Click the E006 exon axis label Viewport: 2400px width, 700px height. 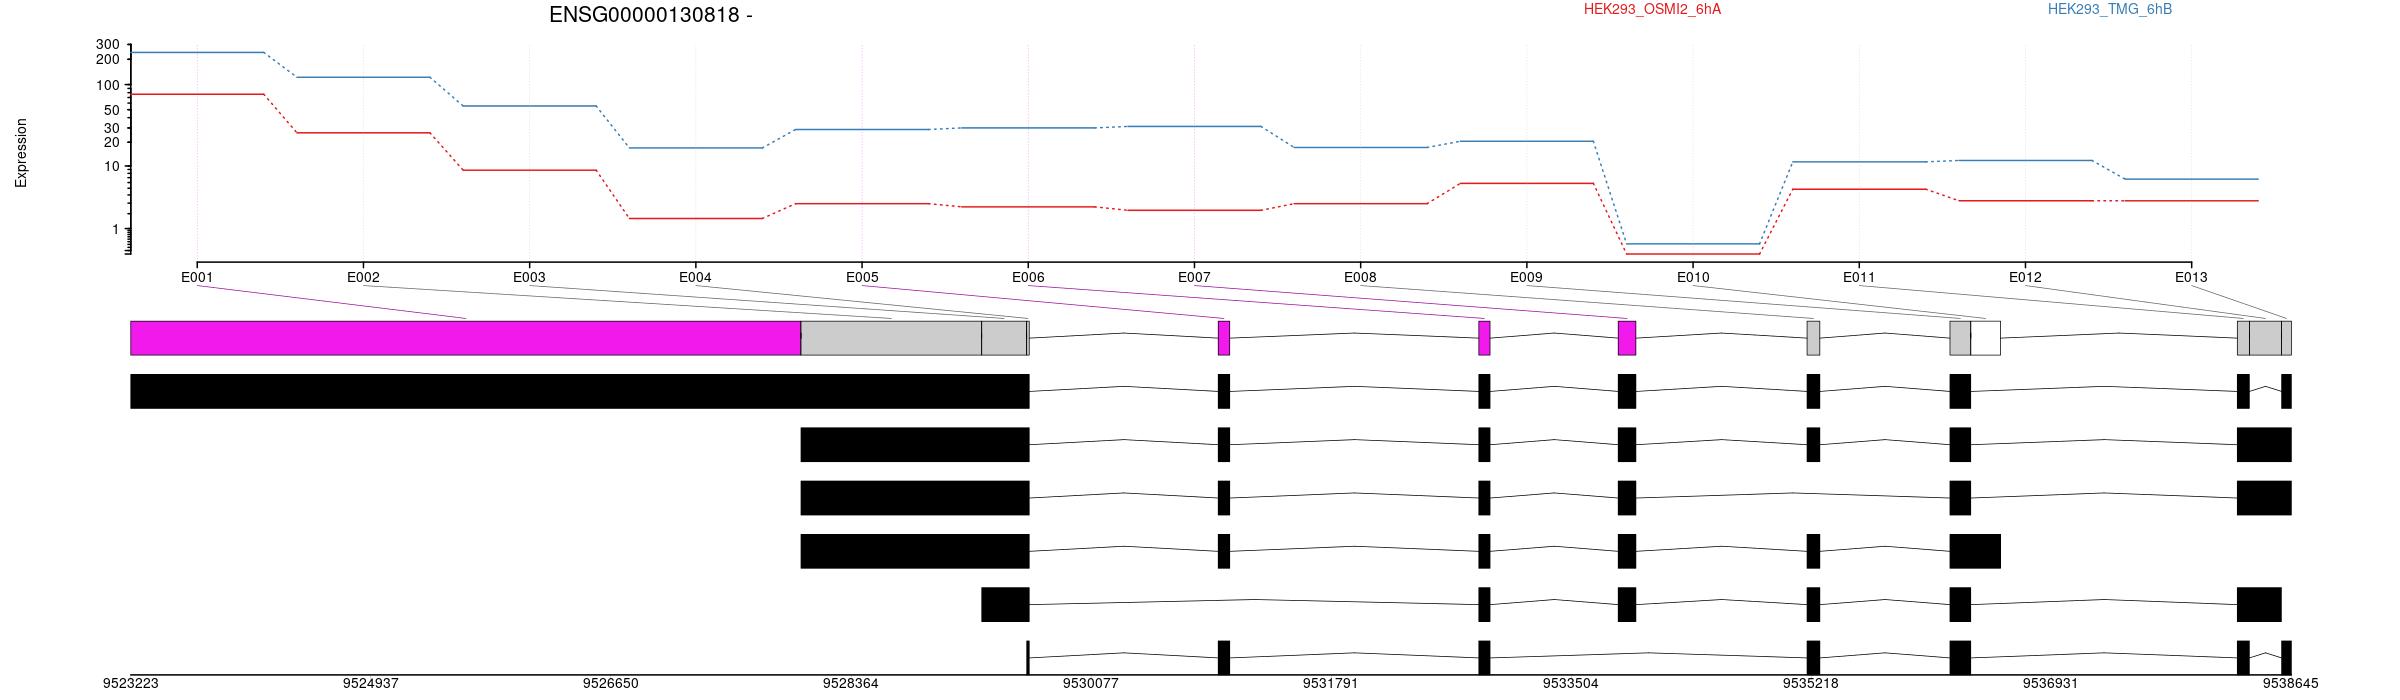1028,277
